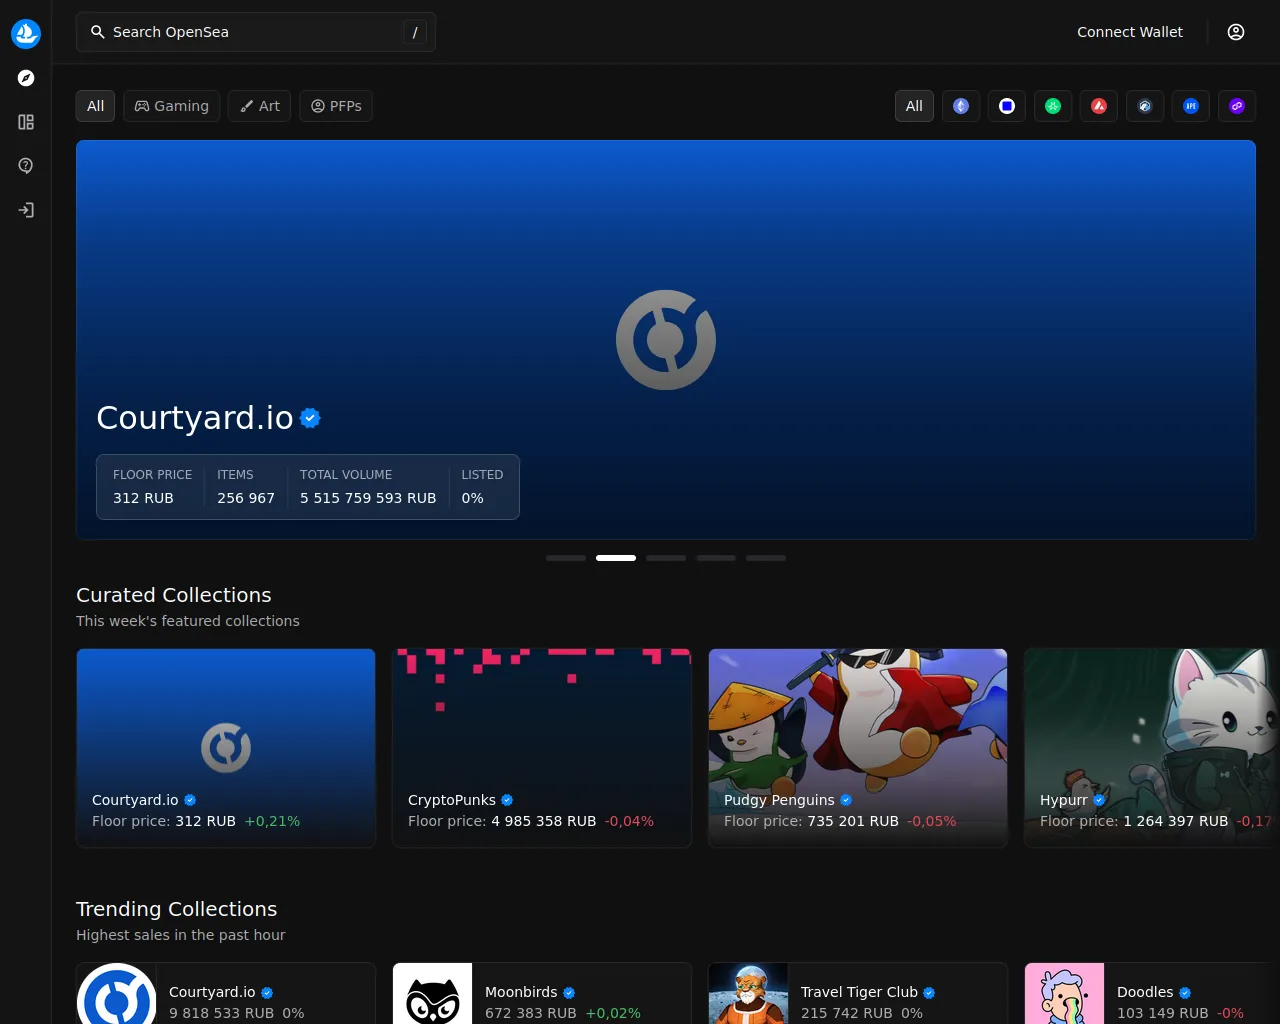Click the "215 742 RUB" Travel Tiger value
Image resolution: width=1280 pixels, height=1024 pixels.
point(847,1013)
